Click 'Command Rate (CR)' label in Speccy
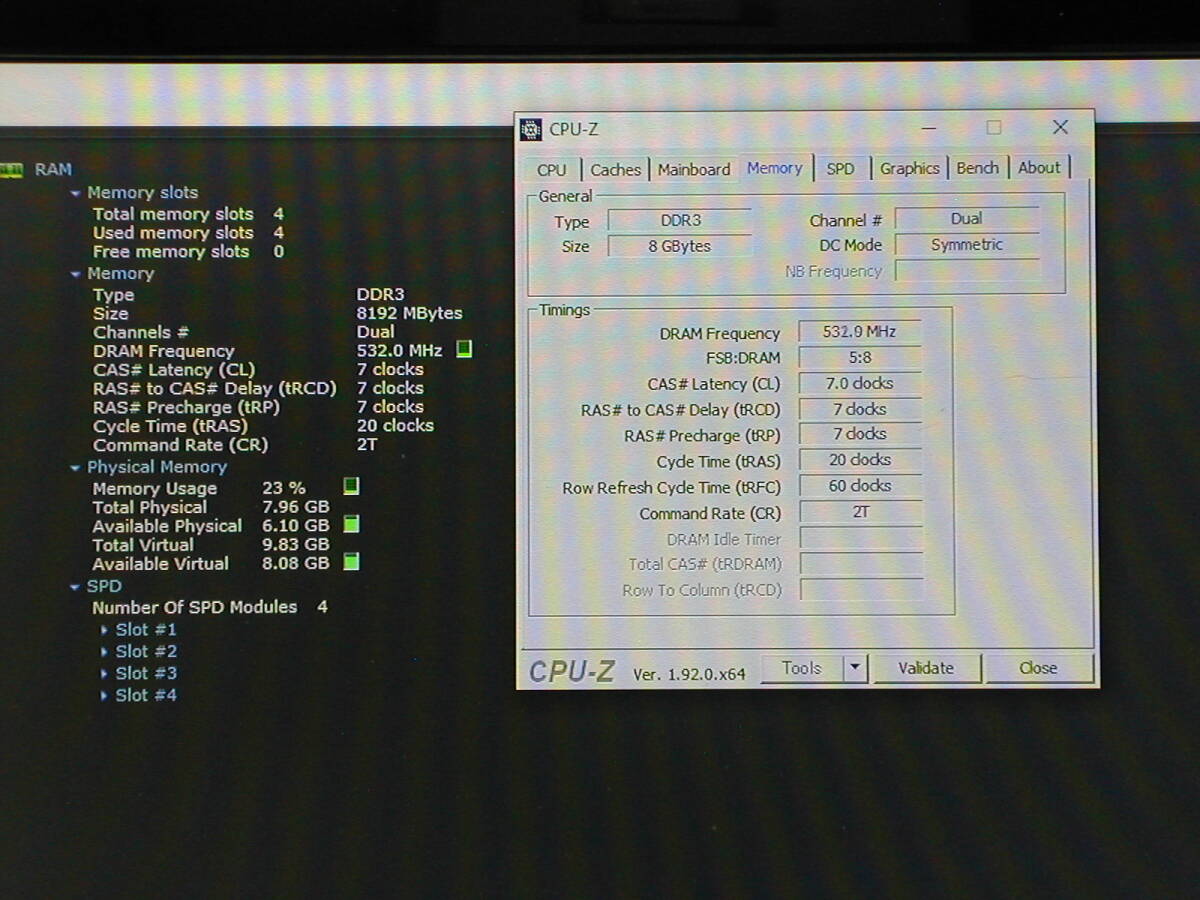The image size is (1200, 900). [x=180, y=445]
